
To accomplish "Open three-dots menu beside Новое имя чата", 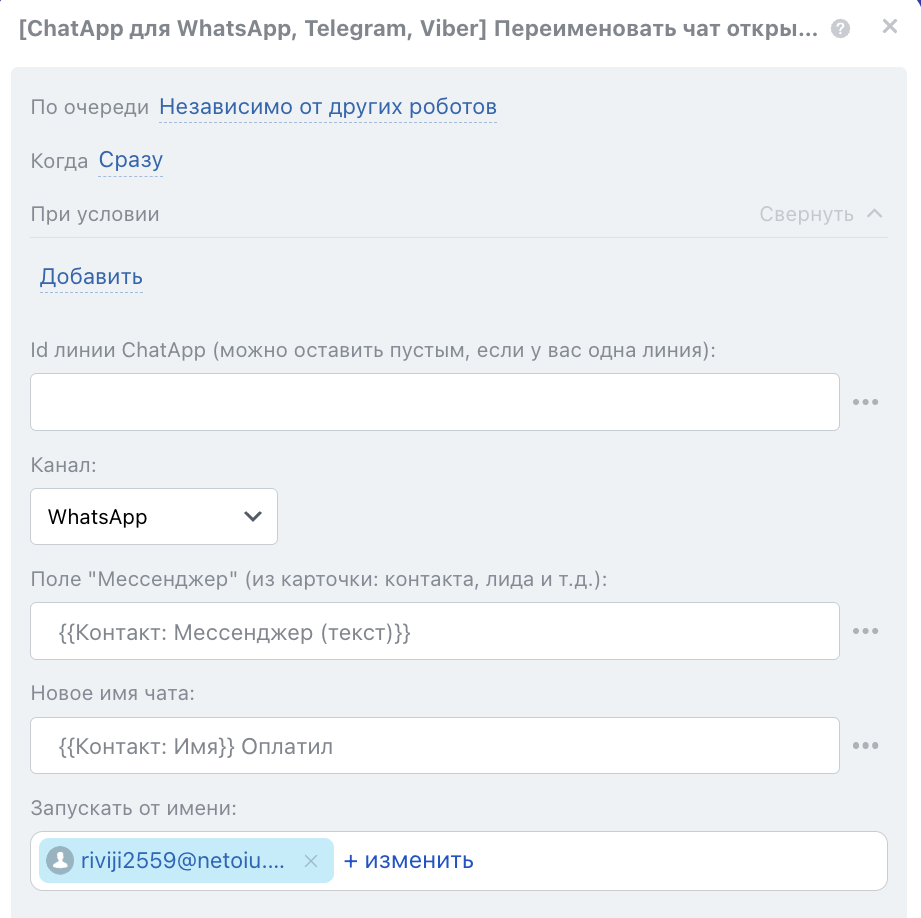I will (865, 746).
